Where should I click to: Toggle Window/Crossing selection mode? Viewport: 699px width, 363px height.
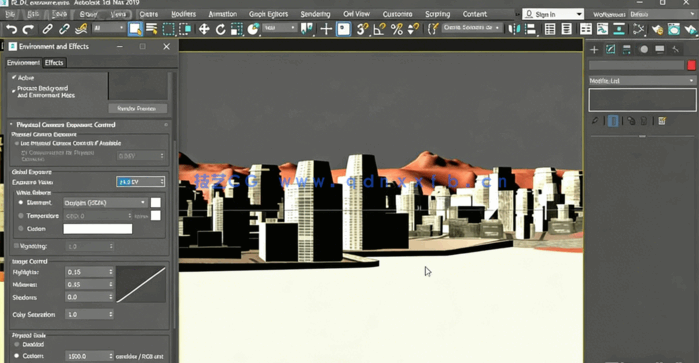tap(185, 29)
